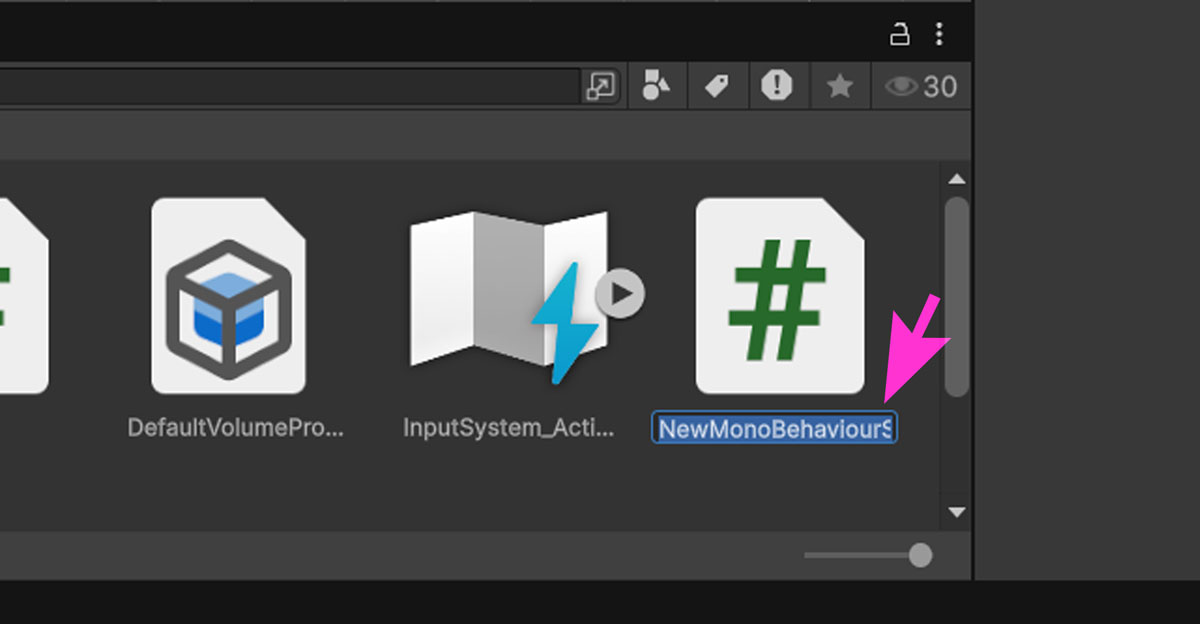Open search in Unity Search window icon

point(600,87)
